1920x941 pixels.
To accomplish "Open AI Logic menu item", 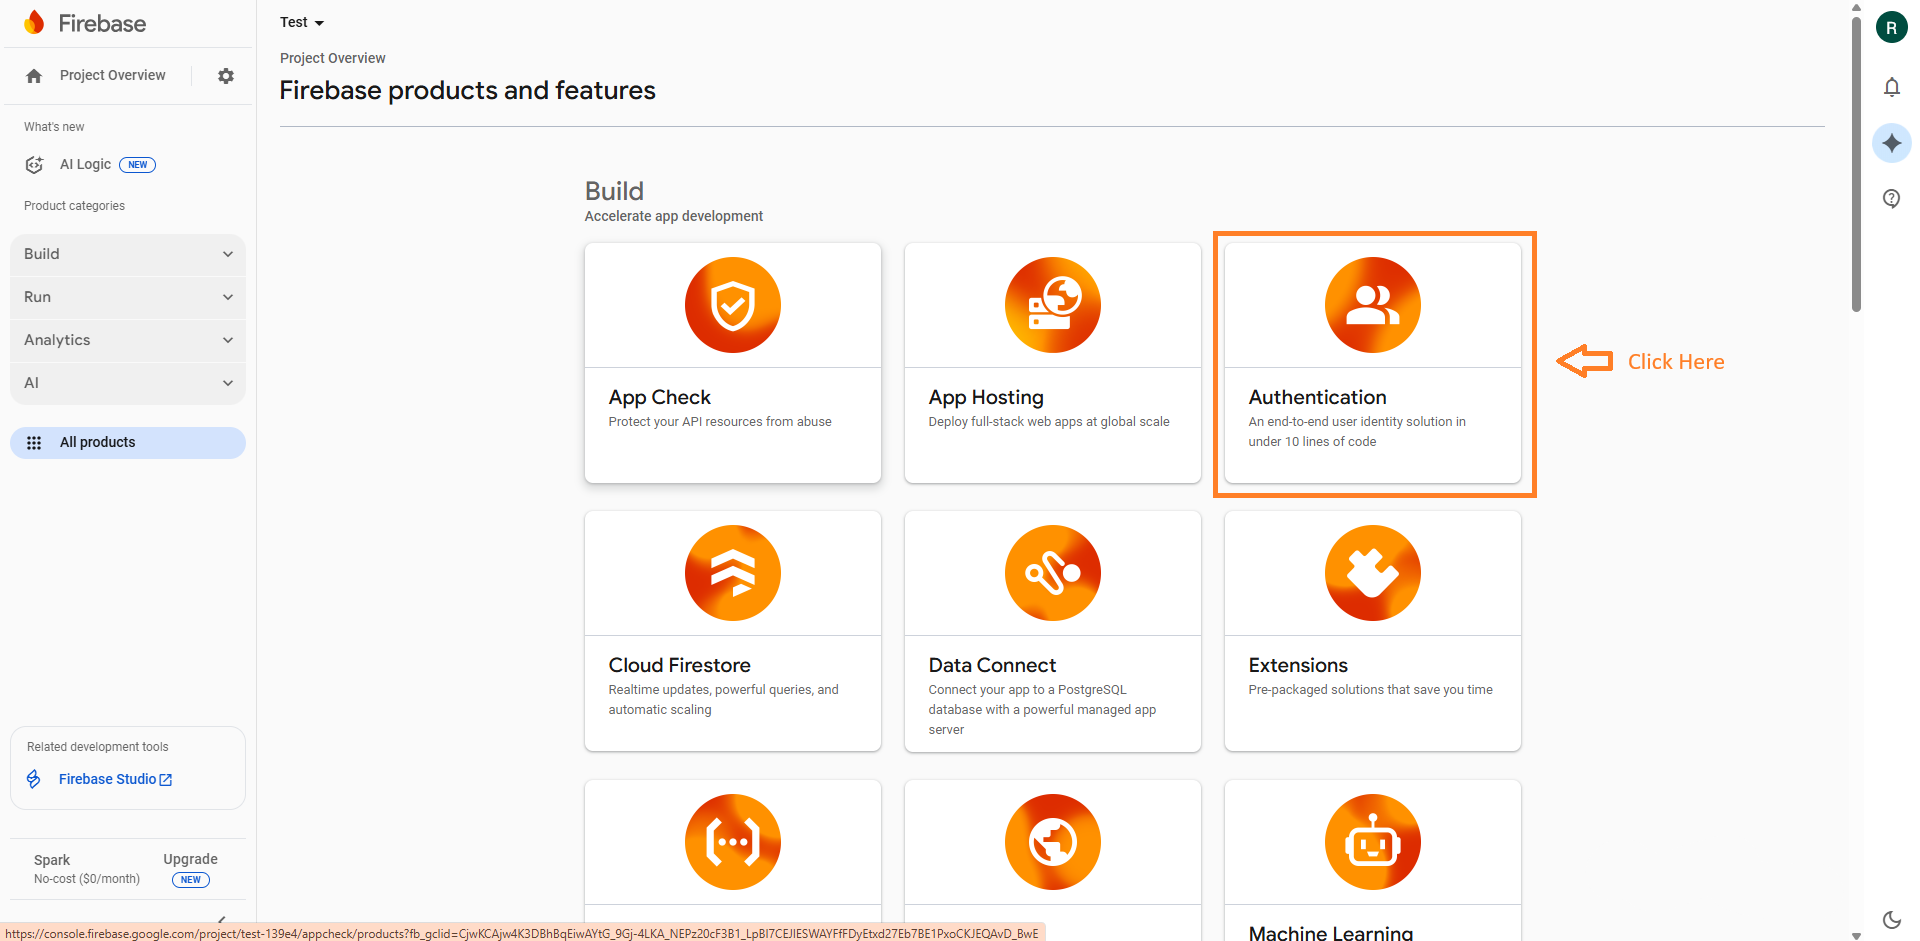I will click(85, 164).
